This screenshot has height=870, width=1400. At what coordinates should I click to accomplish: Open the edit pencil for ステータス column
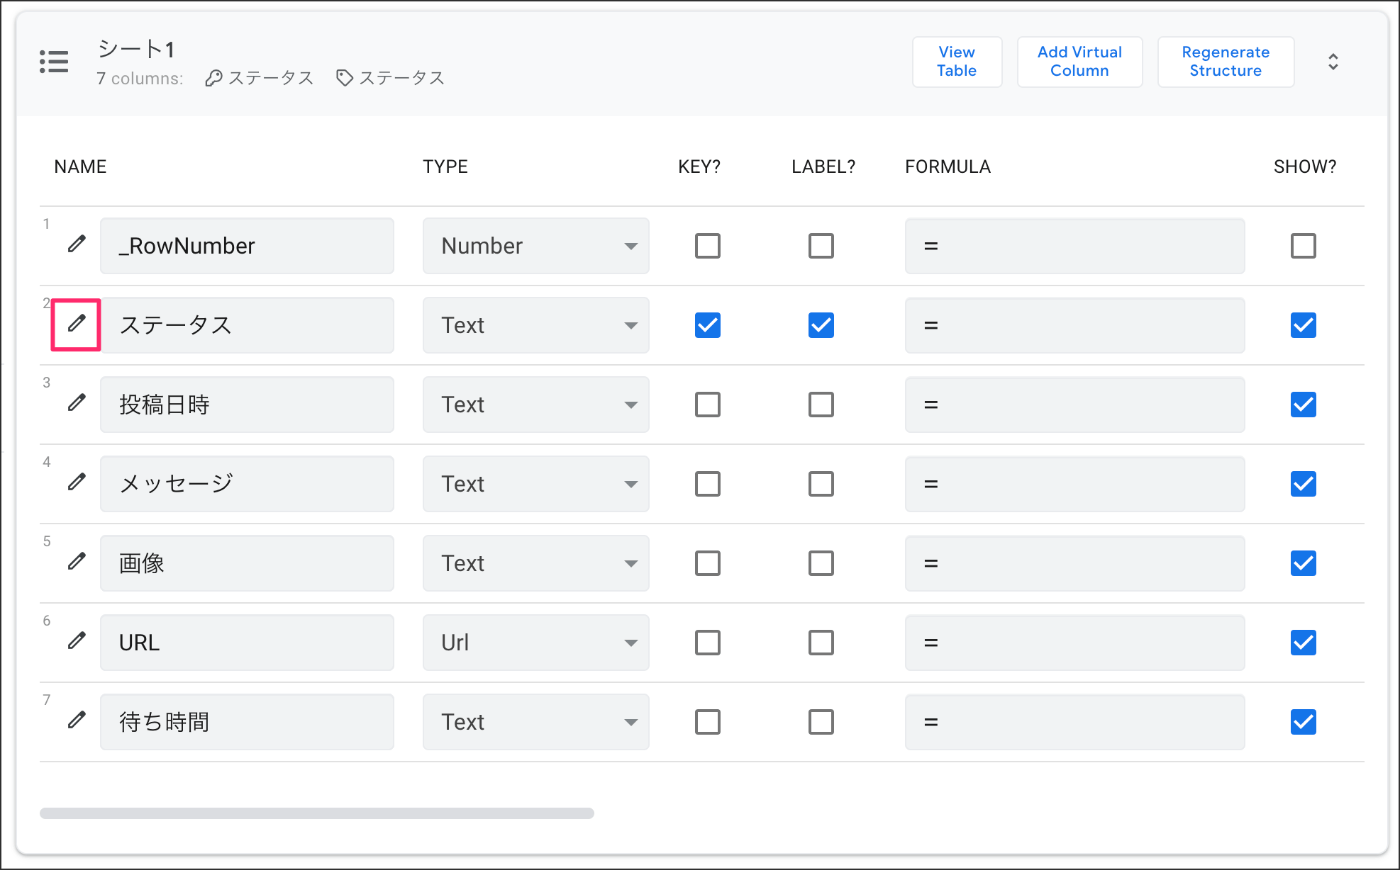[77, 324]
